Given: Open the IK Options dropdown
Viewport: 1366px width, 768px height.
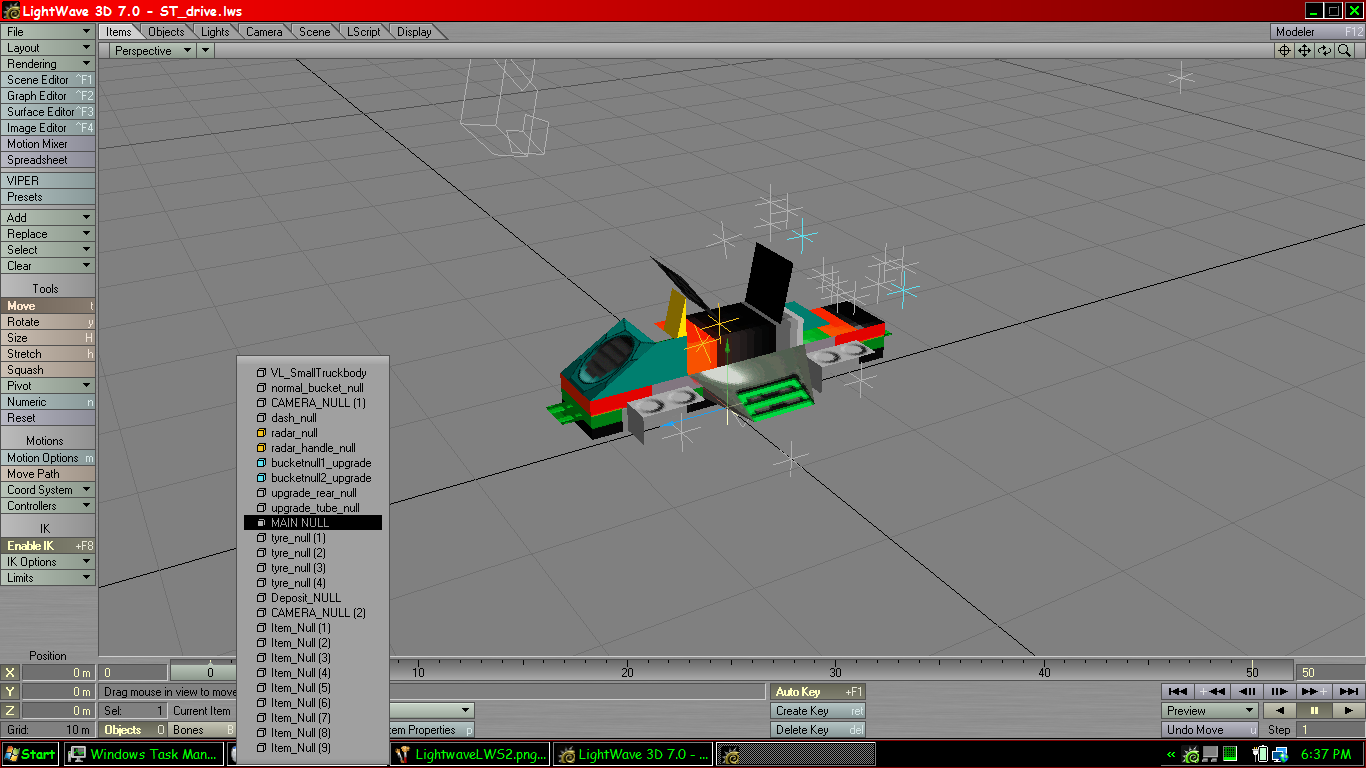Looking at the screenshot, I should point(48,562).
